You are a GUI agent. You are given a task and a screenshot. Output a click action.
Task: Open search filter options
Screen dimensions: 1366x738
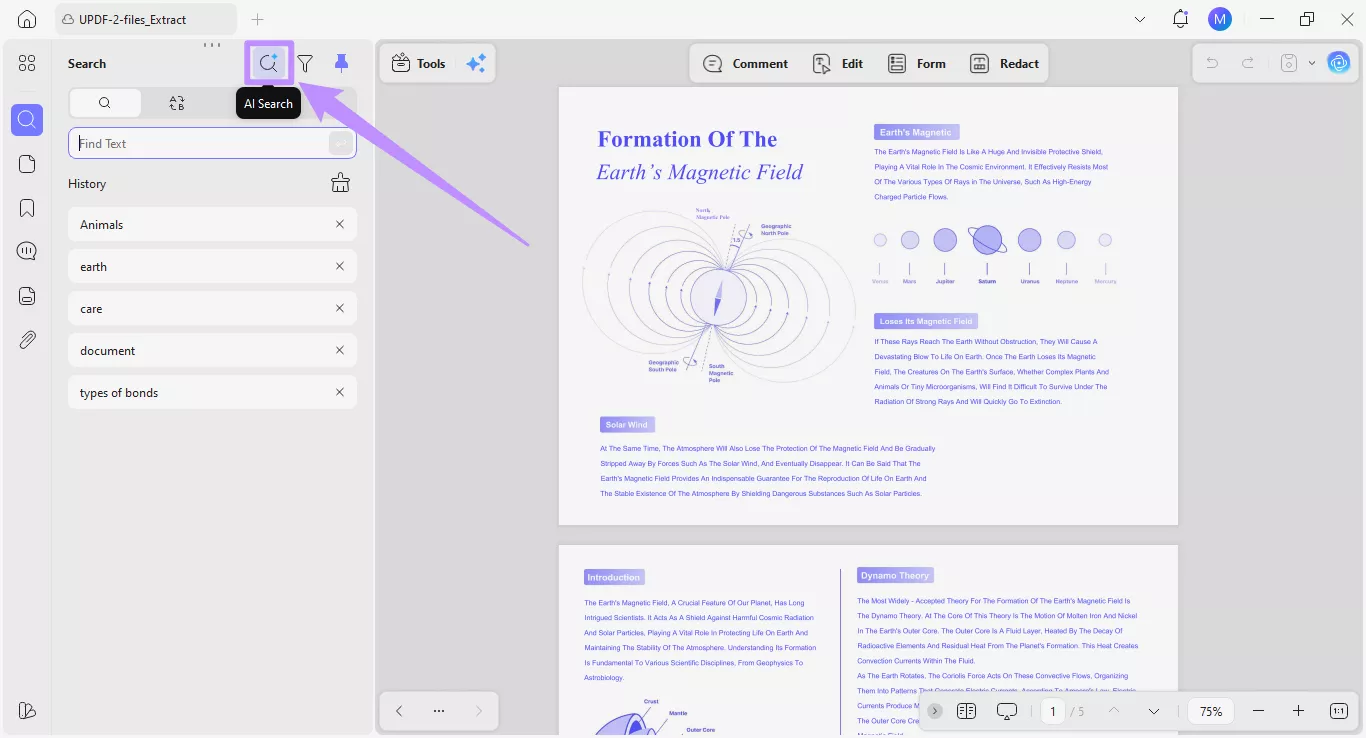pos(305,63)
